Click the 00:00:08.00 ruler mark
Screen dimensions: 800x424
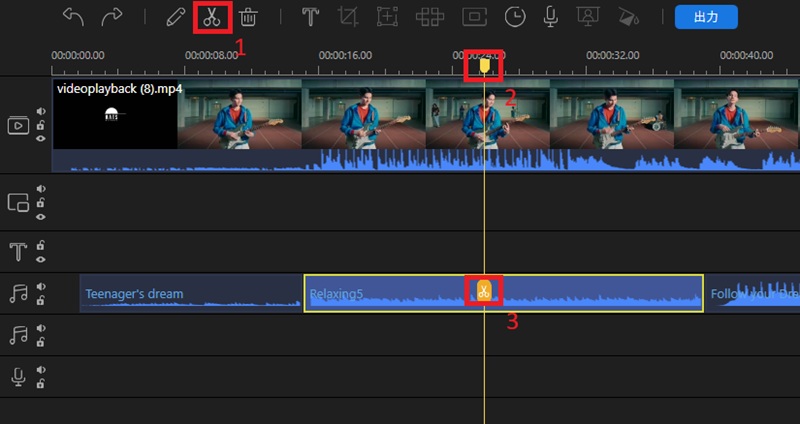tap(212, 55)
